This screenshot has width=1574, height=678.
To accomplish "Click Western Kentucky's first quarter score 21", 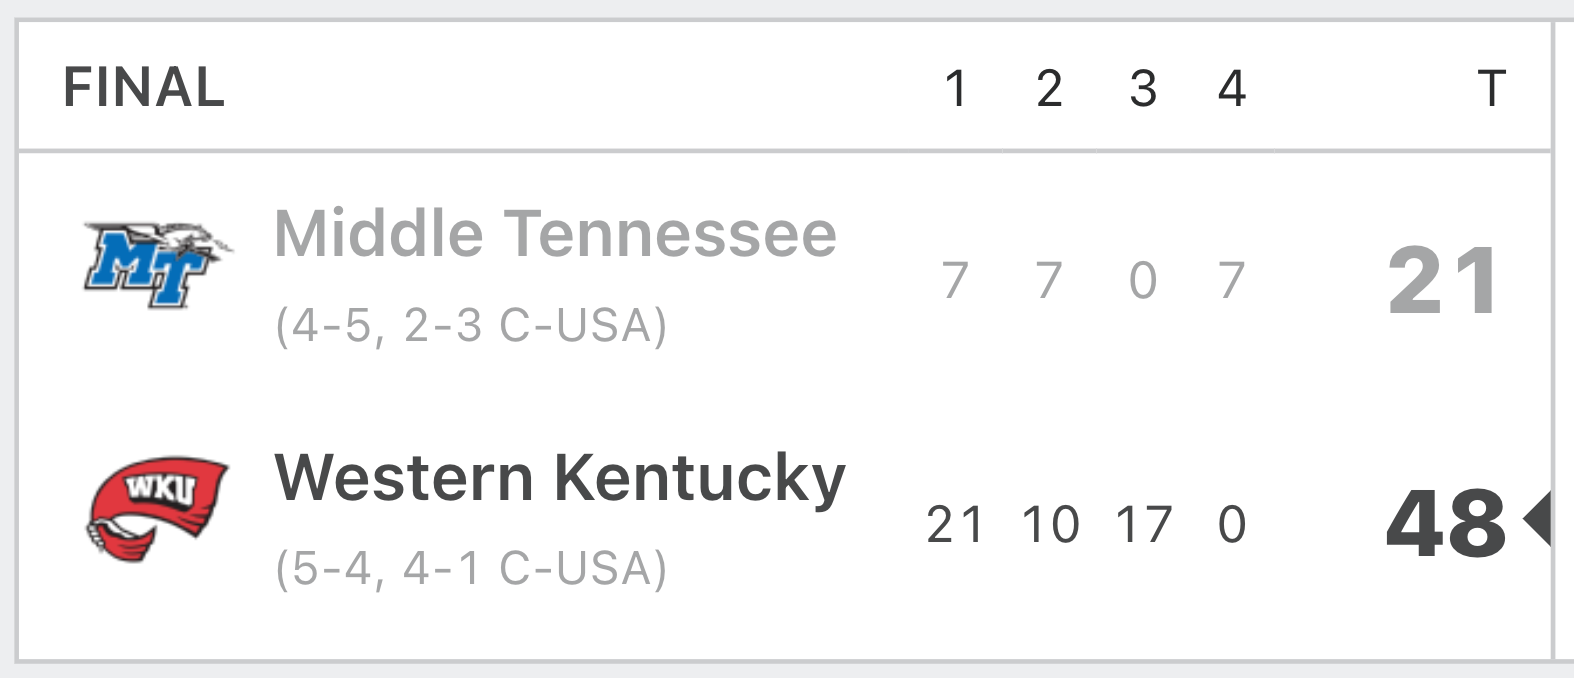I will (x=955, y=525).
